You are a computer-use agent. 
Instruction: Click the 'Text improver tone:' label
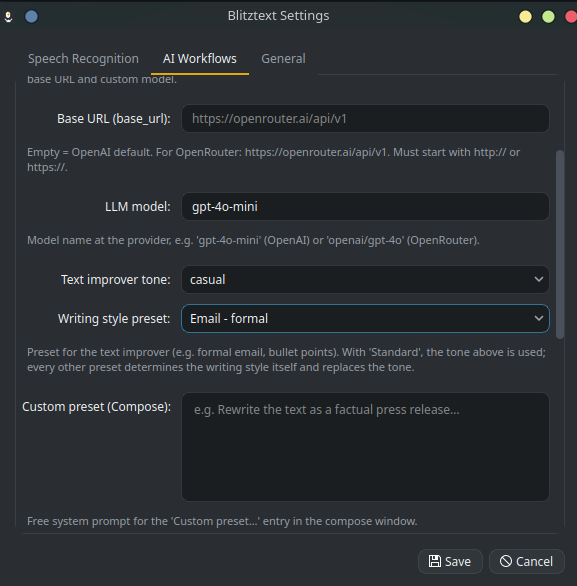point(115,280)
